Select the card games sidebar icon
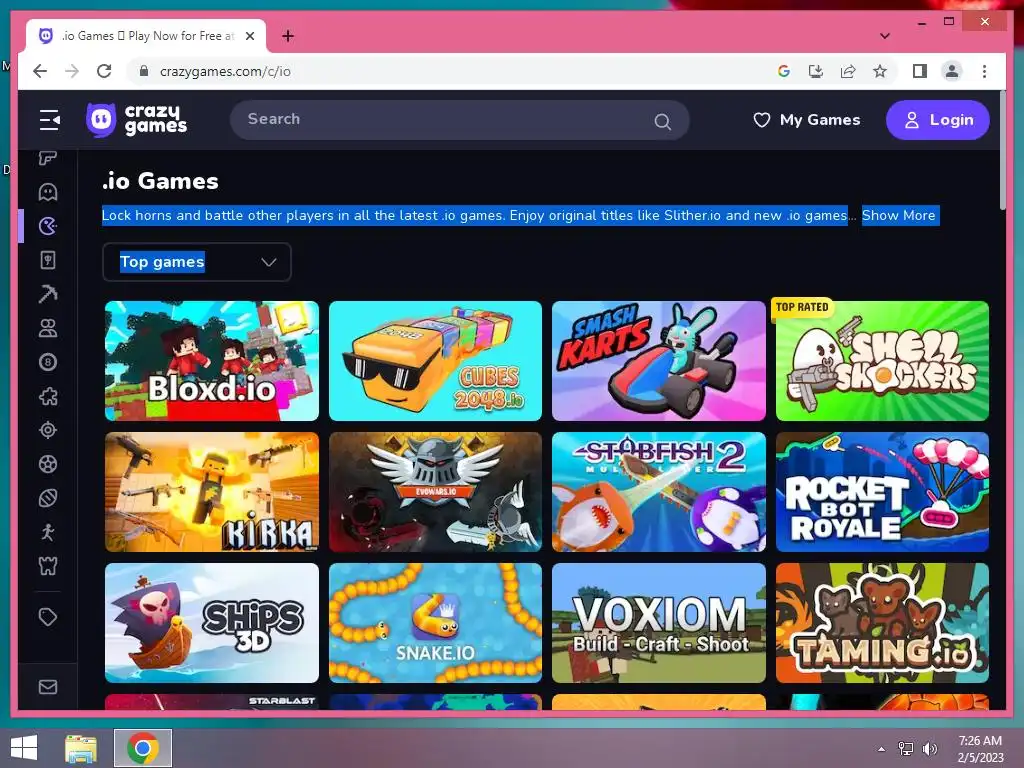 tap(48, 260)
